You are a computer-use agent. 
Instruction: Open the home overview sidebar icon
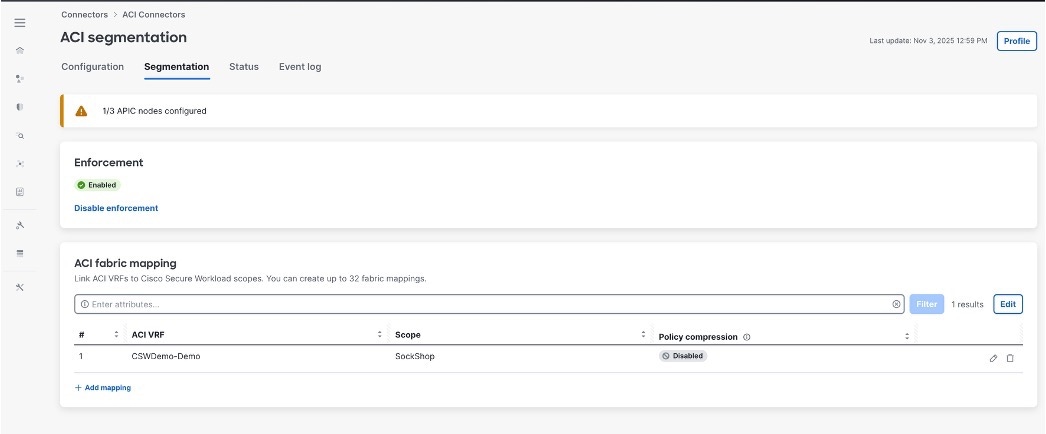20,51
